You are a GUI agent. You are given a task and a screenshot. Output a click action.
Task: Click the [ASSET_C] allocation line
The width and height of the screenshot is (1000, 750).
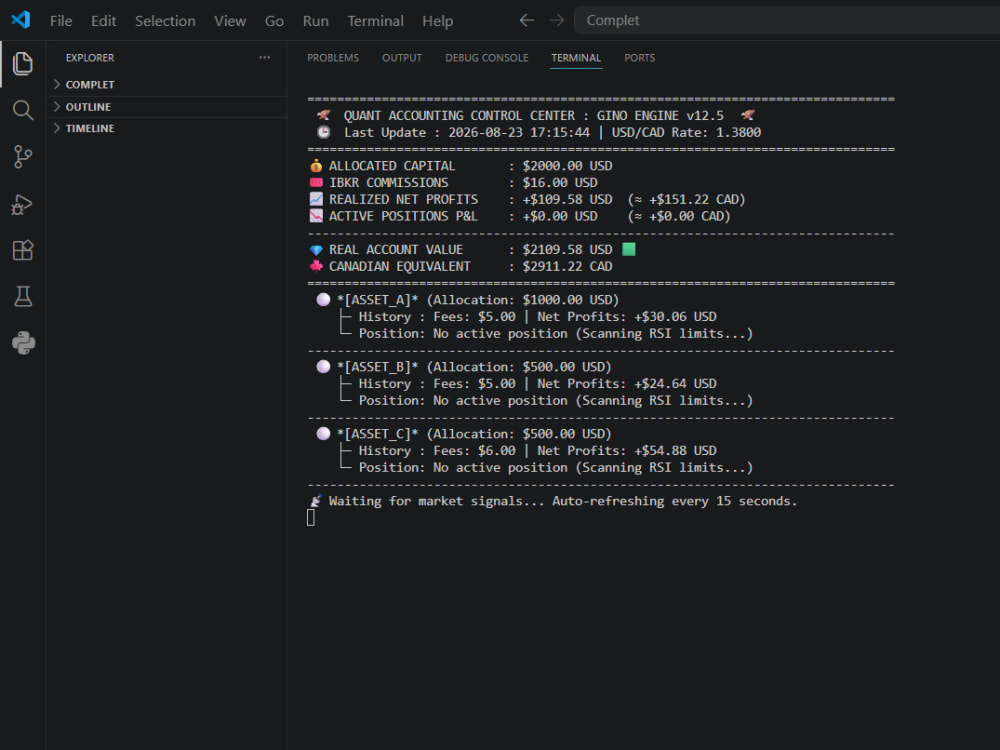pyautogui.click(x=464, y=434)
